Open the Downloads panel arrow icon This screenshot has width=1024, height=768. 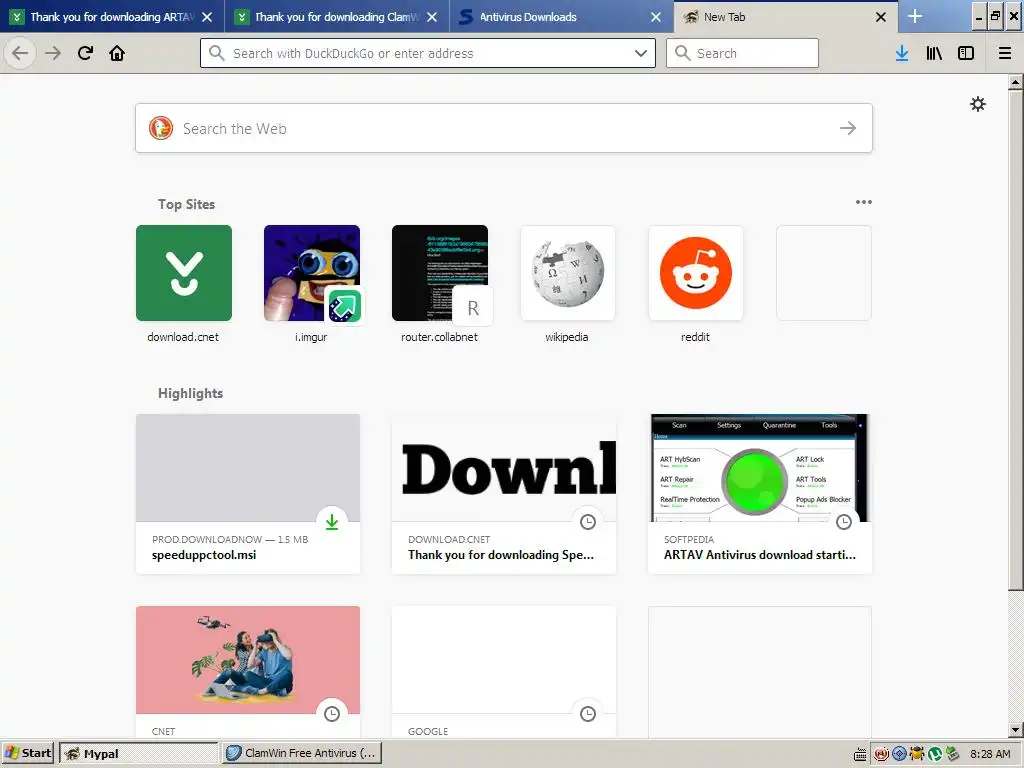pos(902,53)
